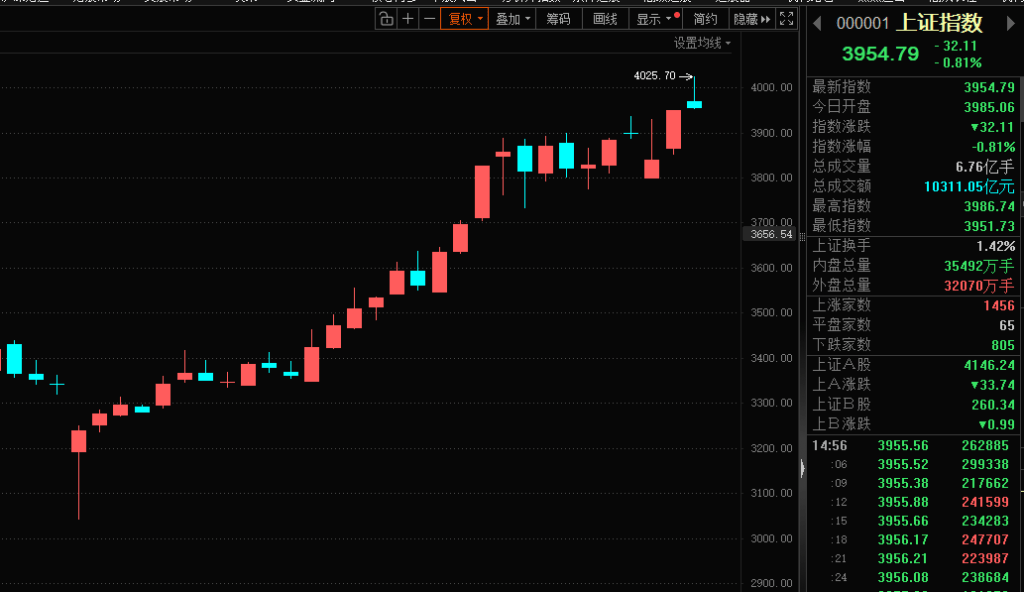Image resolution: width=1024 pixels, height=592 pixels.
Task: Click the last cyan candlestick on chart
Action: coord(694,103)
